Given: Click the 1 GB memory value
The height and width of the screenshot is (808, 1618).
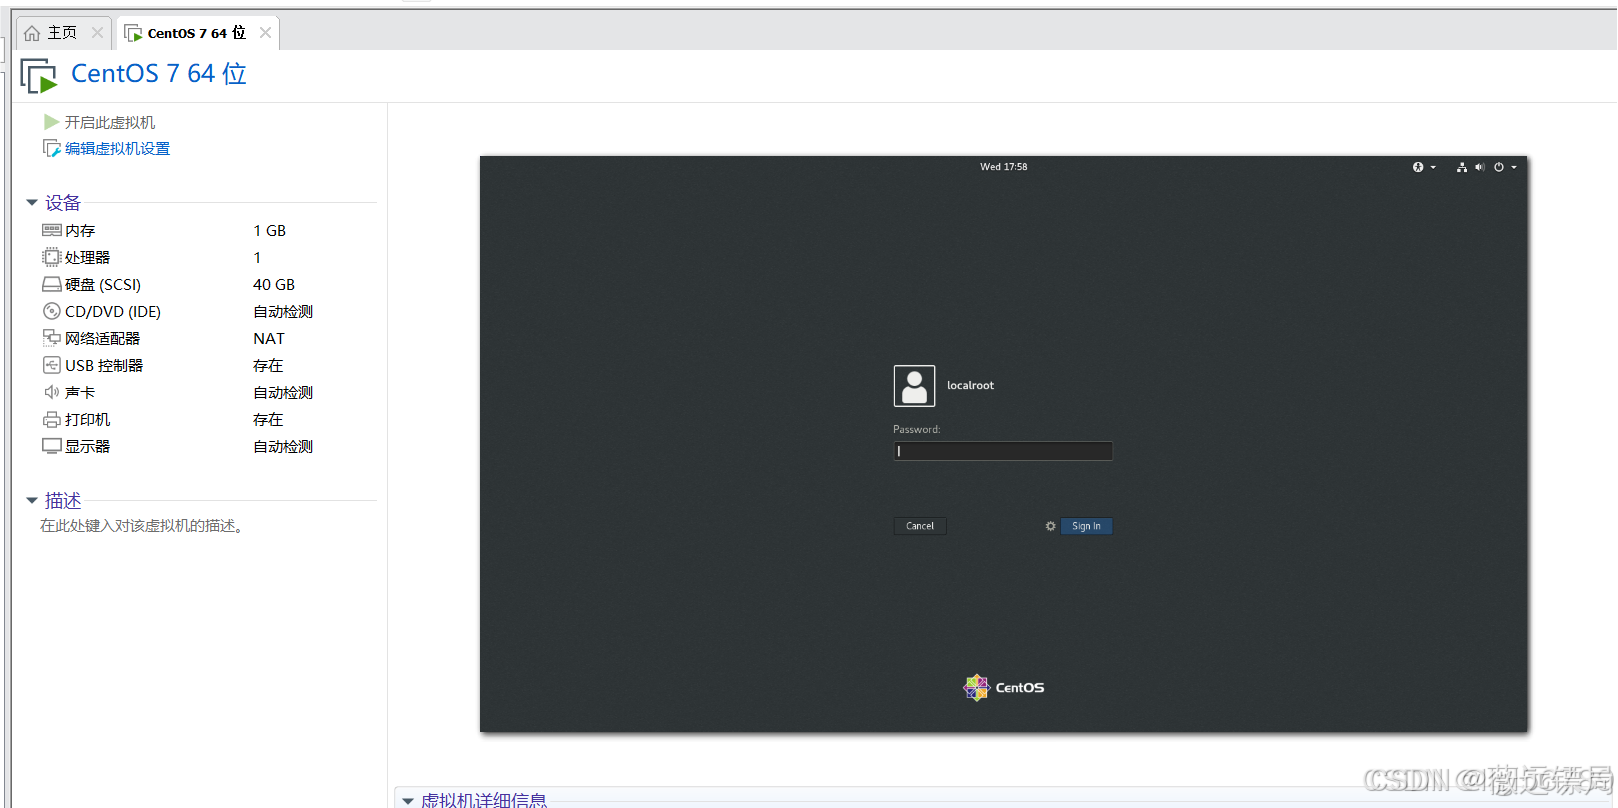Looking at the screenshot, I should click(270, 230).
